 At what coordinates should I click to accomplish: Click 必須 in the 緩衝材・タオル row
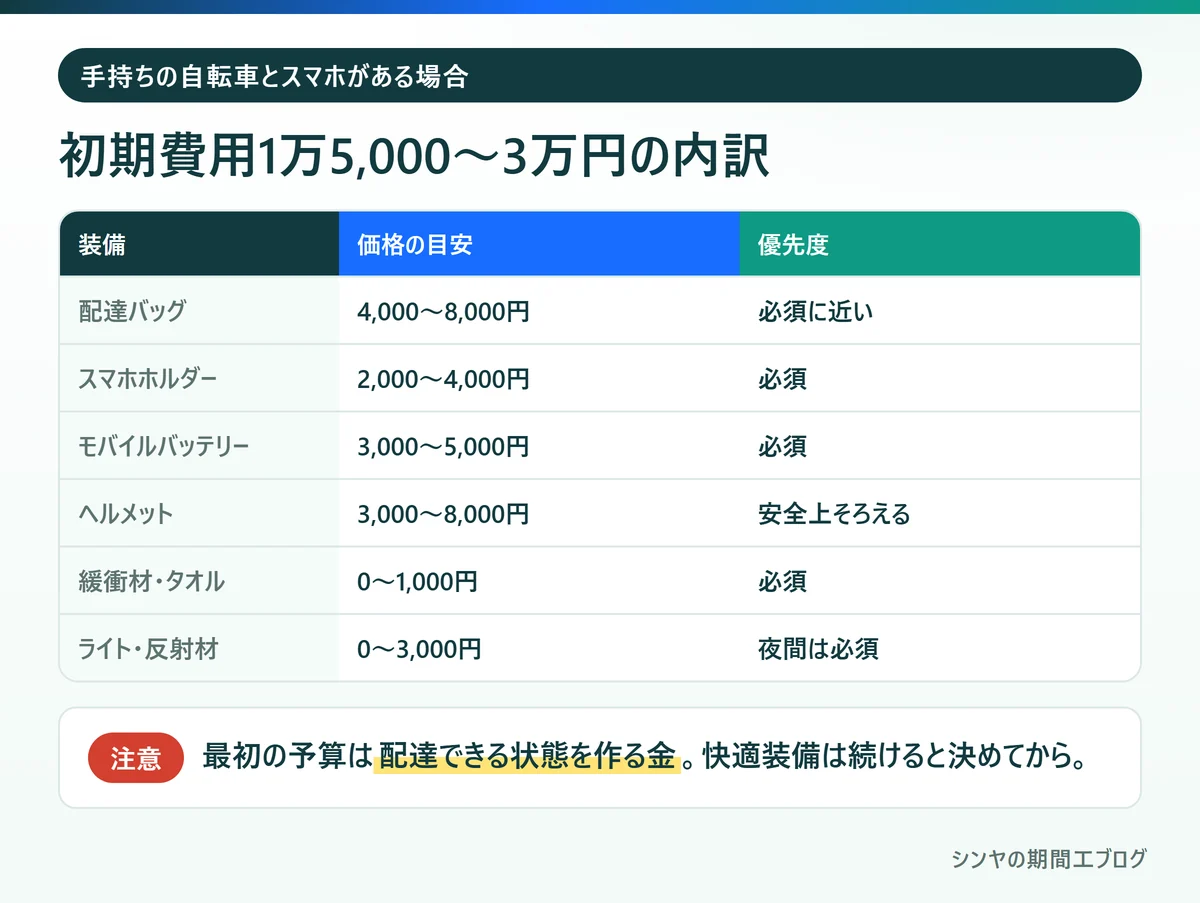pos(782,581)
